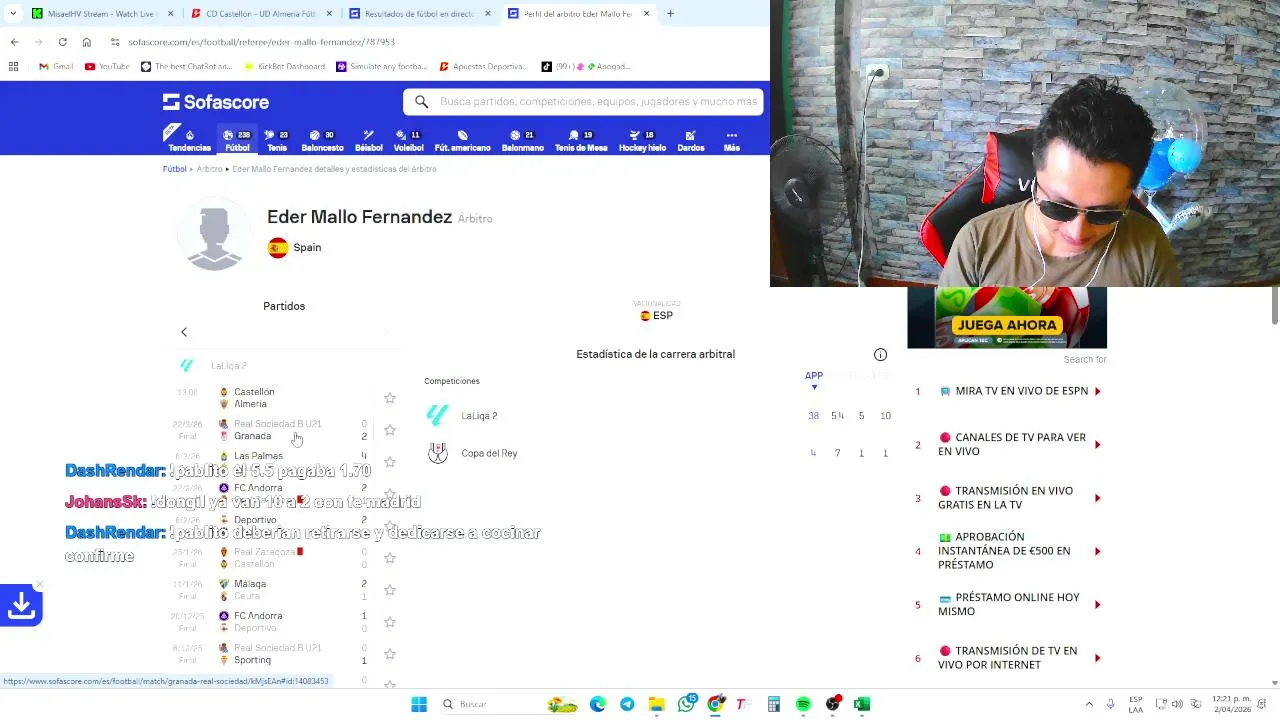
Task: Click the Sofascore logo
Action: pos(216,102)
